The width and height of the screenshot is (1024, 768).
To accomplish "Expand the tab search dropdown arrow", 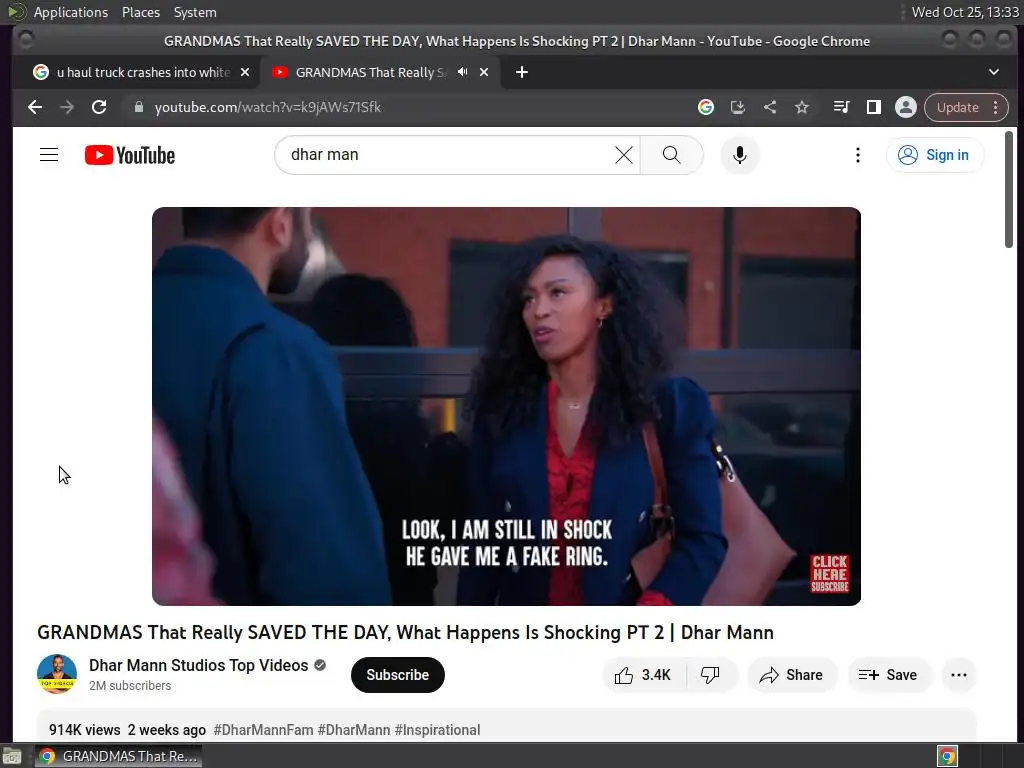I will coord(994,72).
